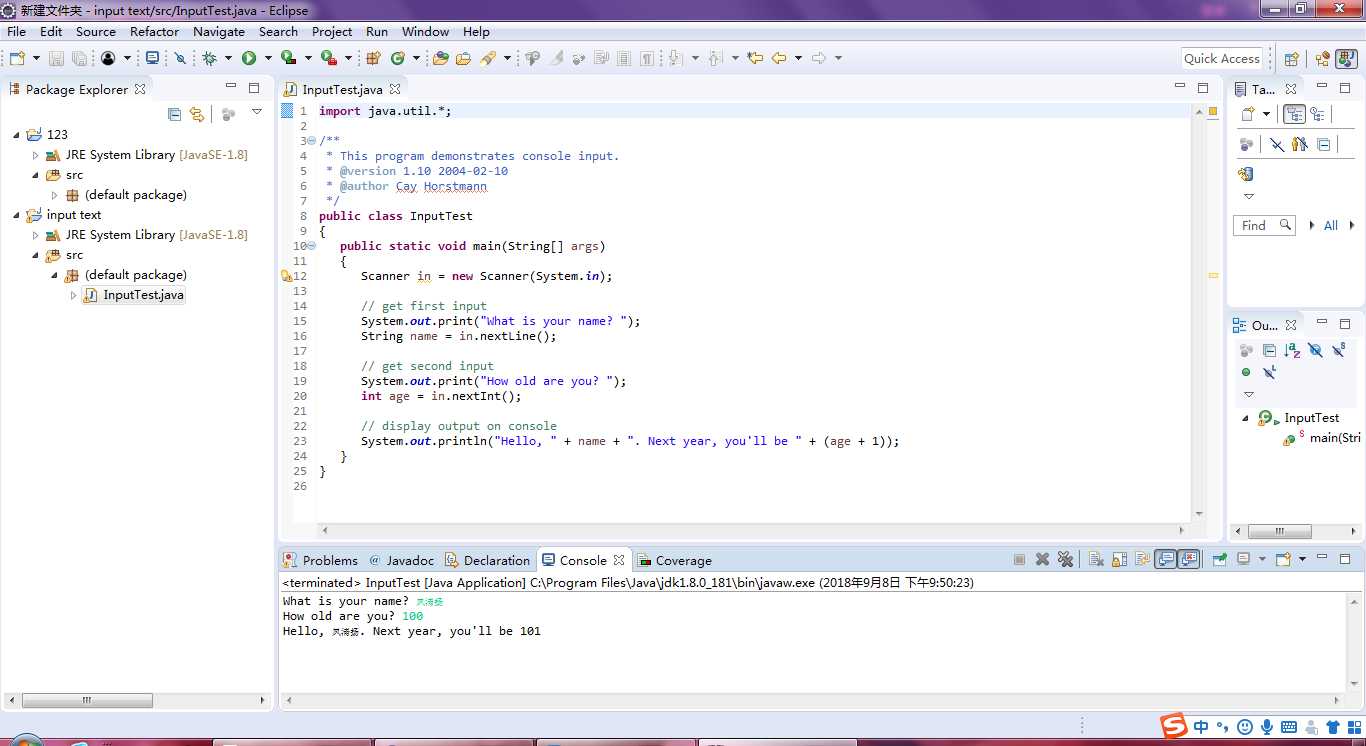Click the Skip All Breakpoints icon

(x=180, y=58)
